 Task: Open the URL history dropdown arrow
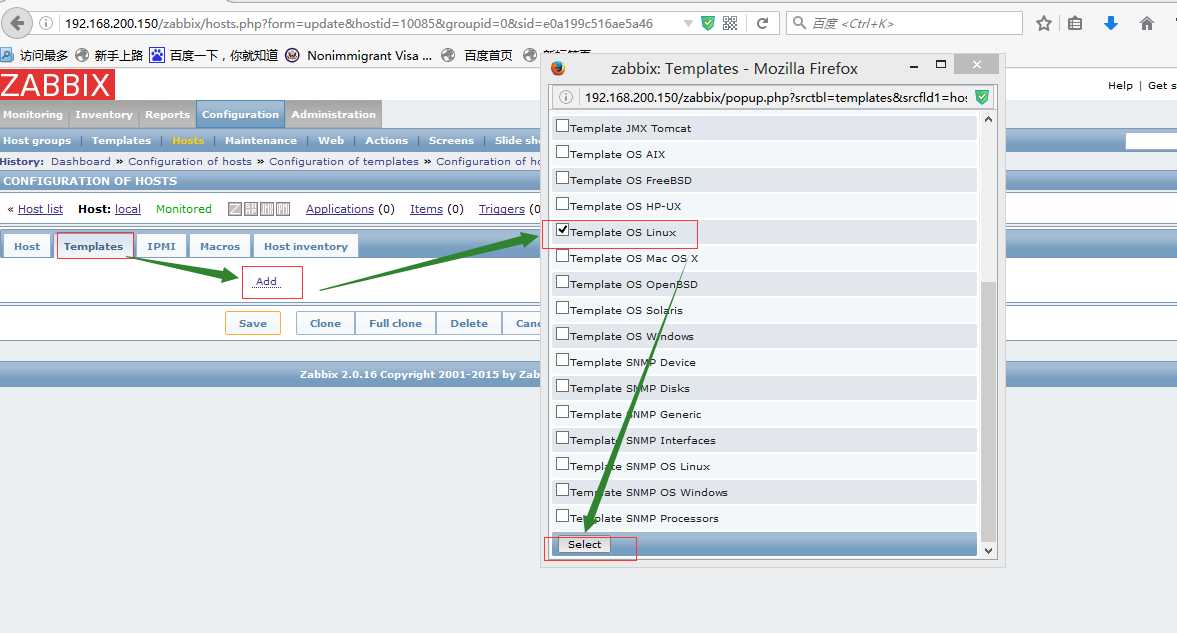pos(688,23)
